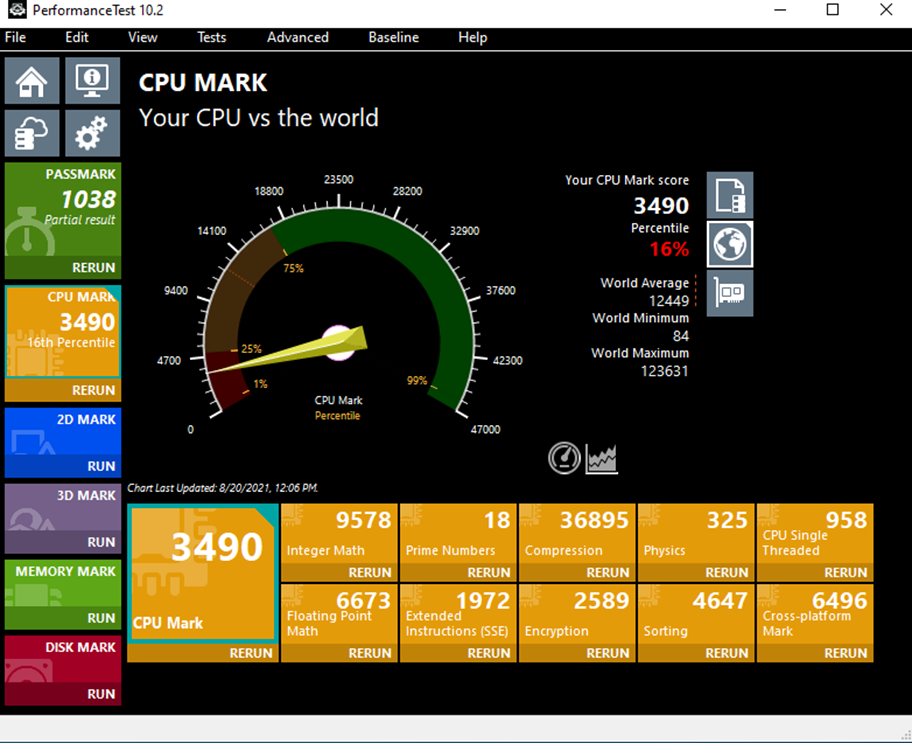Select the Floating Point Math 6673 tile
The height and width of the screenshot is (743, 912).
point(339,614)
